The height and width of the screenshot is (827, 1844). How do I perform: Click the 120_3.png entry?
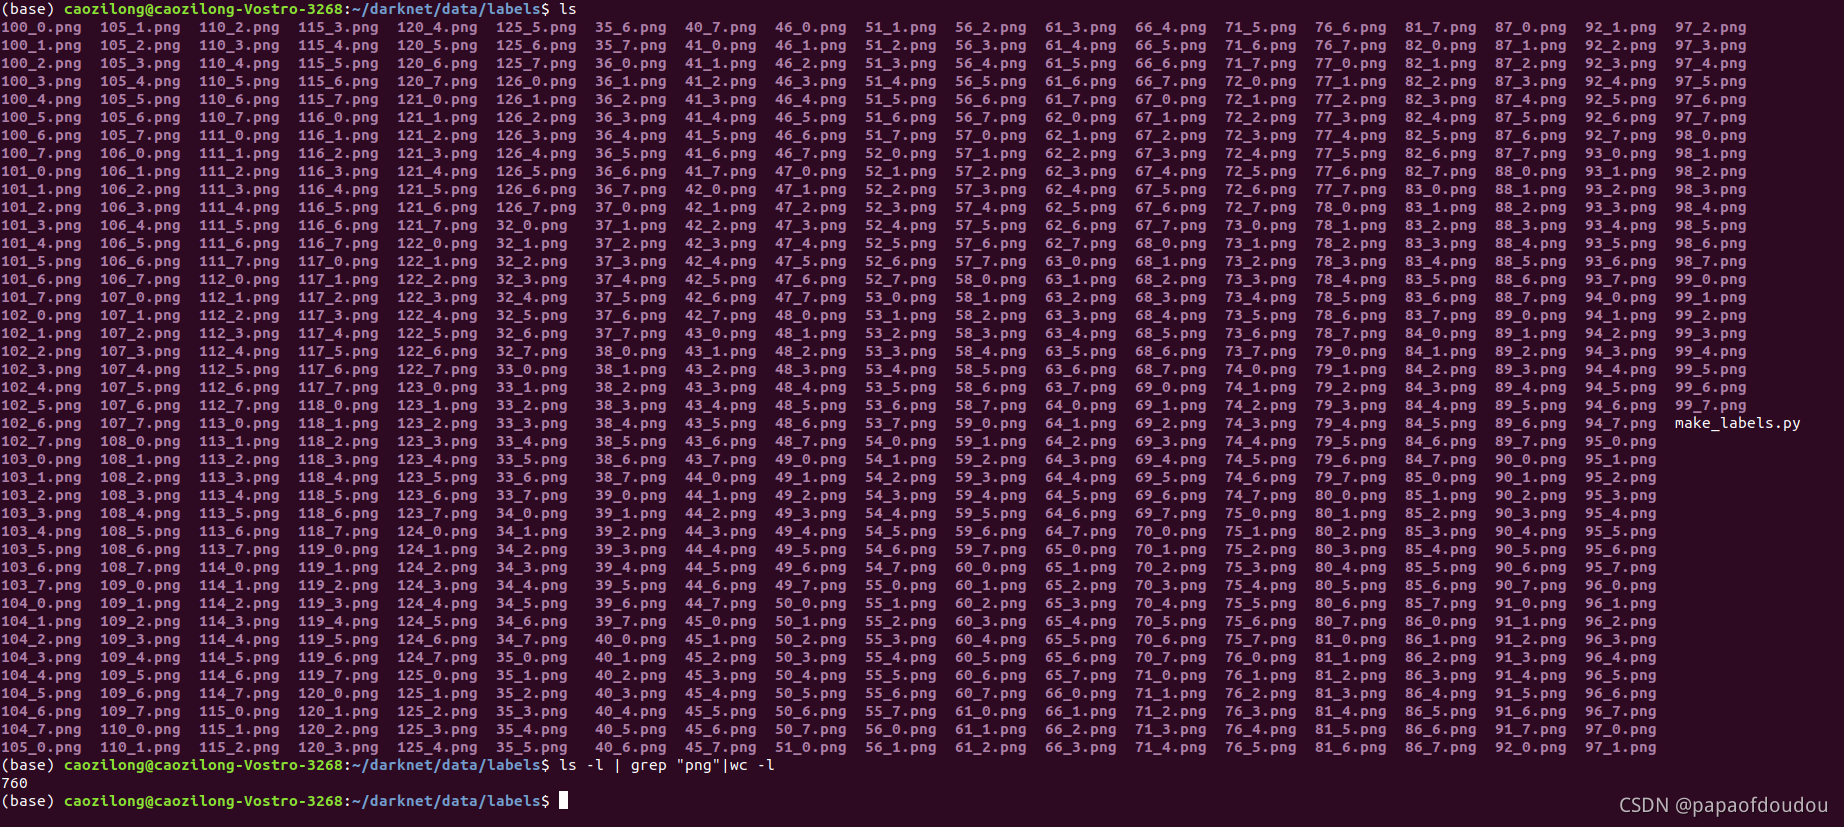tap(338, 747)
